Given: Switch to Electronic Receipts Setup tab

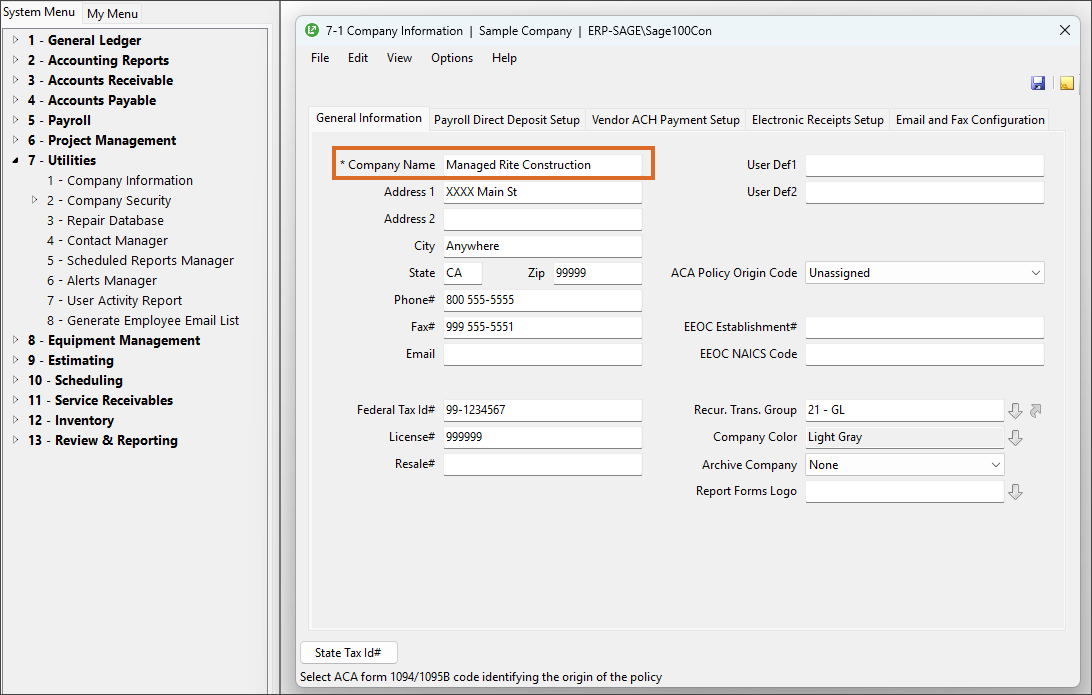Looking at the screenshot, I should tap(818, 120).
